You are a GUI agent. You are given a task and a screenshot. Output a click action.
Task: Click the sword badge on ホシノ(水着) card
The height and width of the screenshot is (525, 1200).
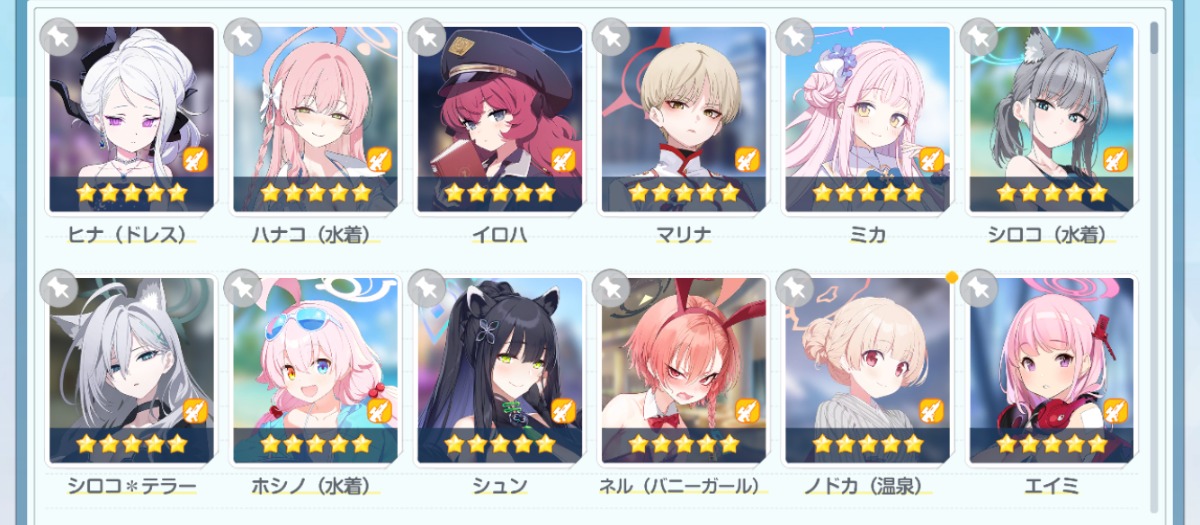tap(379, 411)
